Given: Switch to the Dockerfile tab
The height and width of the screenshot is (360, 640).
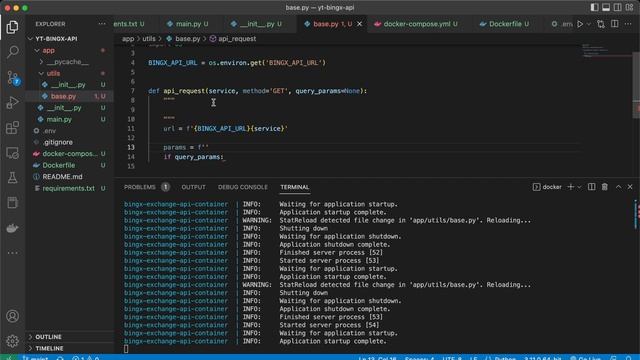Looking at the screenshot, I should (504, 24).
